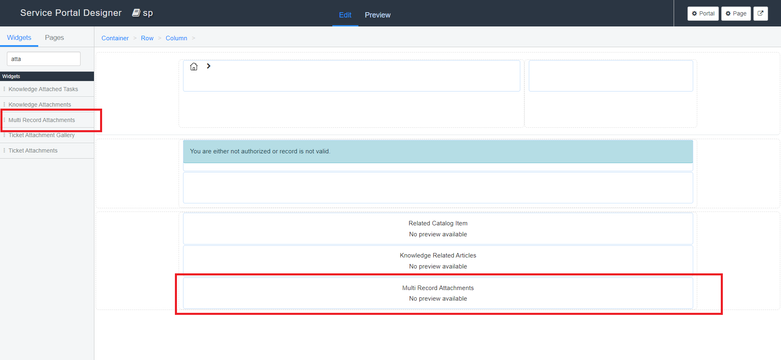Open the Portal settings button
The width and height of the screenshot is (781, 360).
tap(703, 14)
